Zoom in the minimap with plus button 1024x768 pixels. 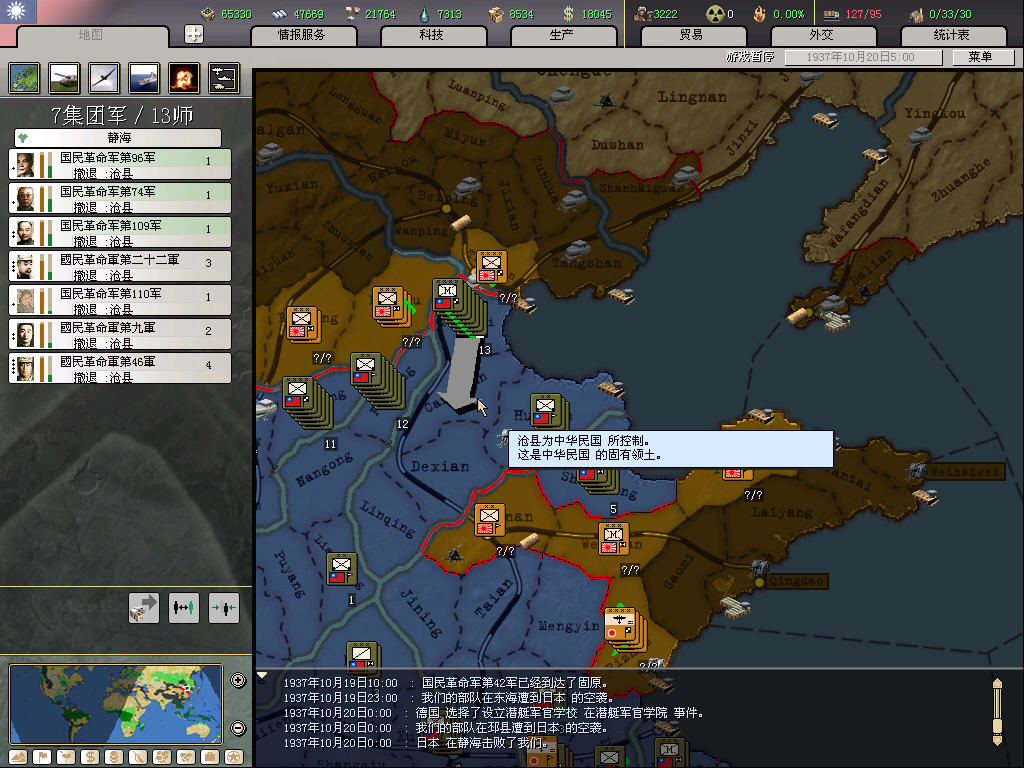pyautogui.click(x=238, y=681)
